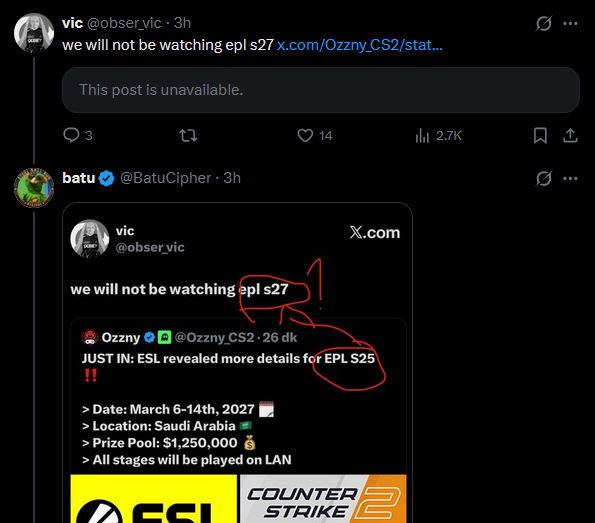Click batu's frog profile avatar
Screen dimensions: 595x523
[x=34, y=187]
